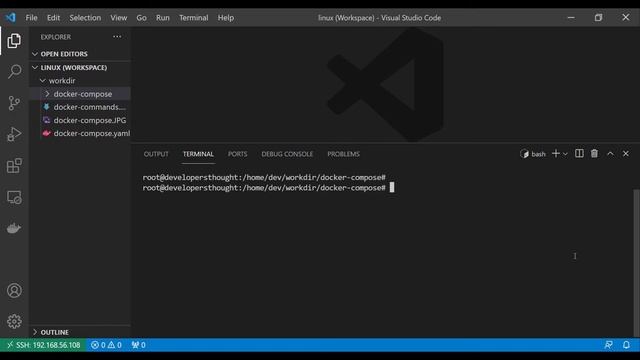Open notifications bell in status bar
The height and width of the screenshot is (360, 640).
coord(626,345)
